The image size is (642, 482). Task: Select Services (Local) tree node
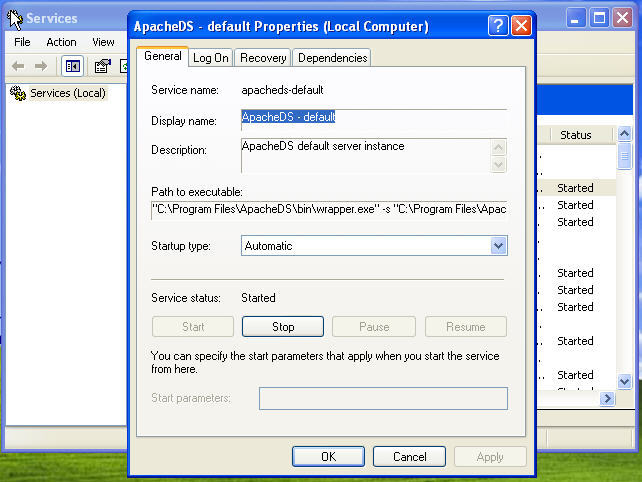coord(68,93)
